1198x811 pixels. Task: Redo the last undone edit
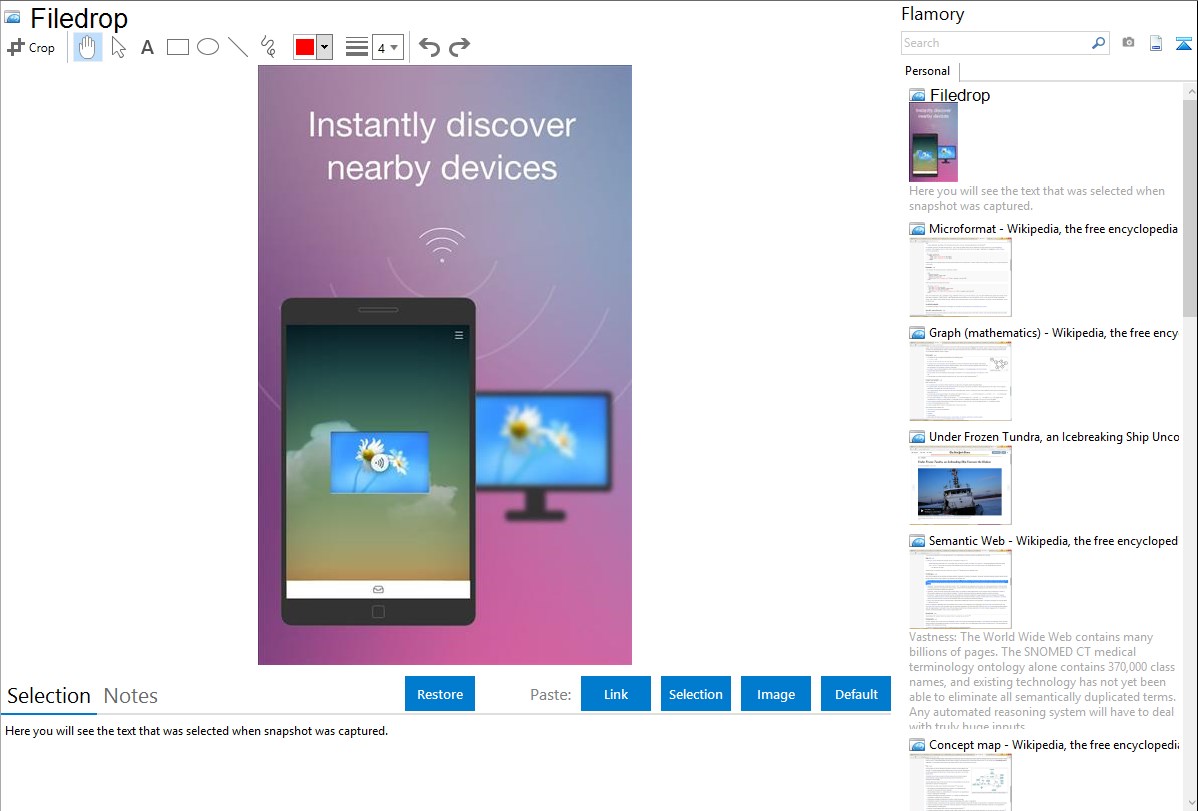click(459, 47)
